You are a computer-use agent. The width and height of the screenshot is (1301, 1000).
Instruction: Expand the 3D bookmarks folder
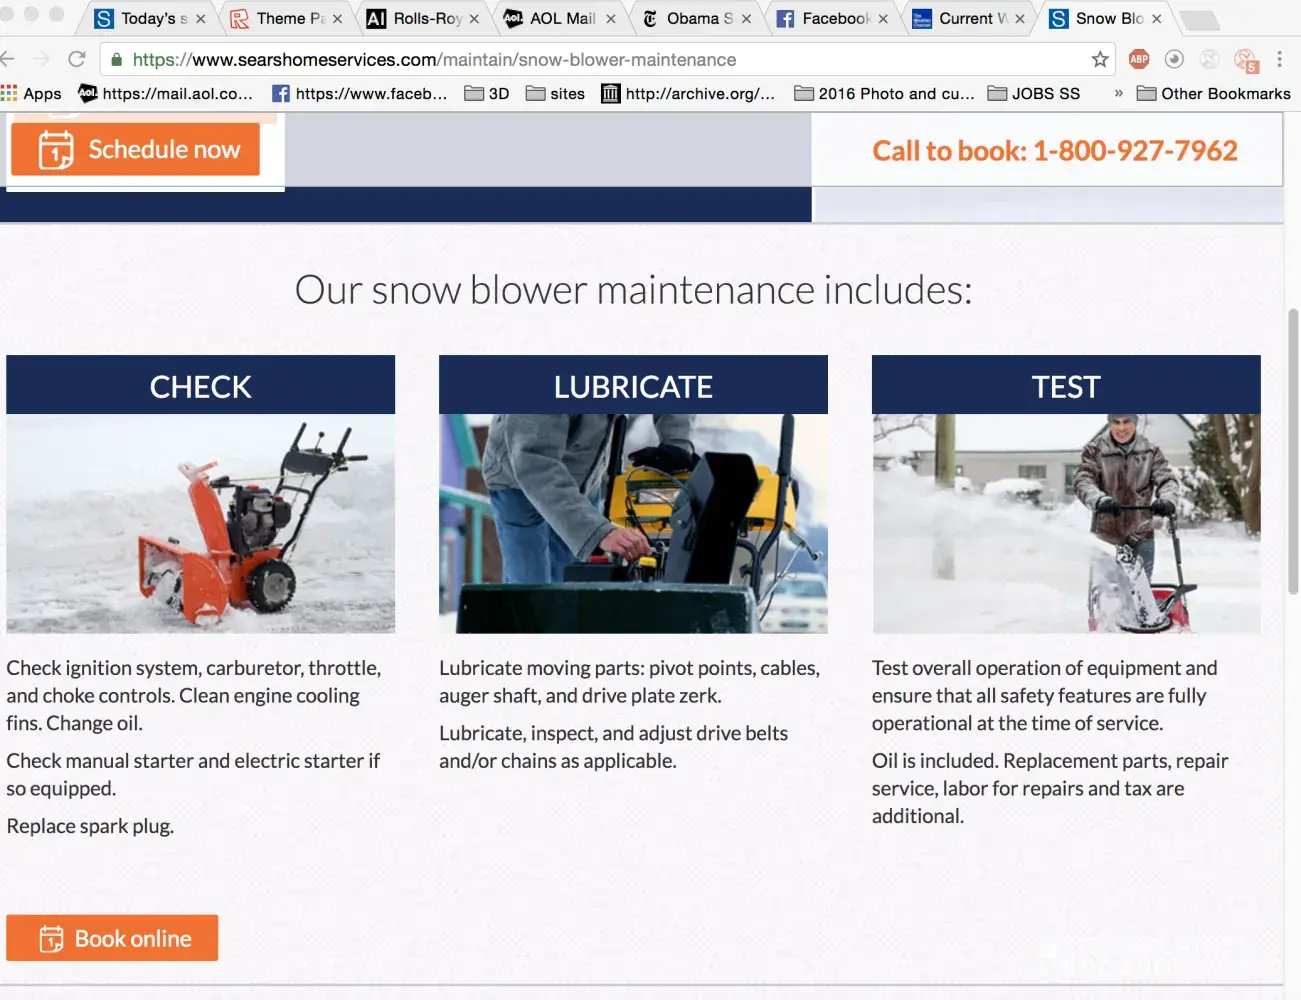(x=487, y=93)
